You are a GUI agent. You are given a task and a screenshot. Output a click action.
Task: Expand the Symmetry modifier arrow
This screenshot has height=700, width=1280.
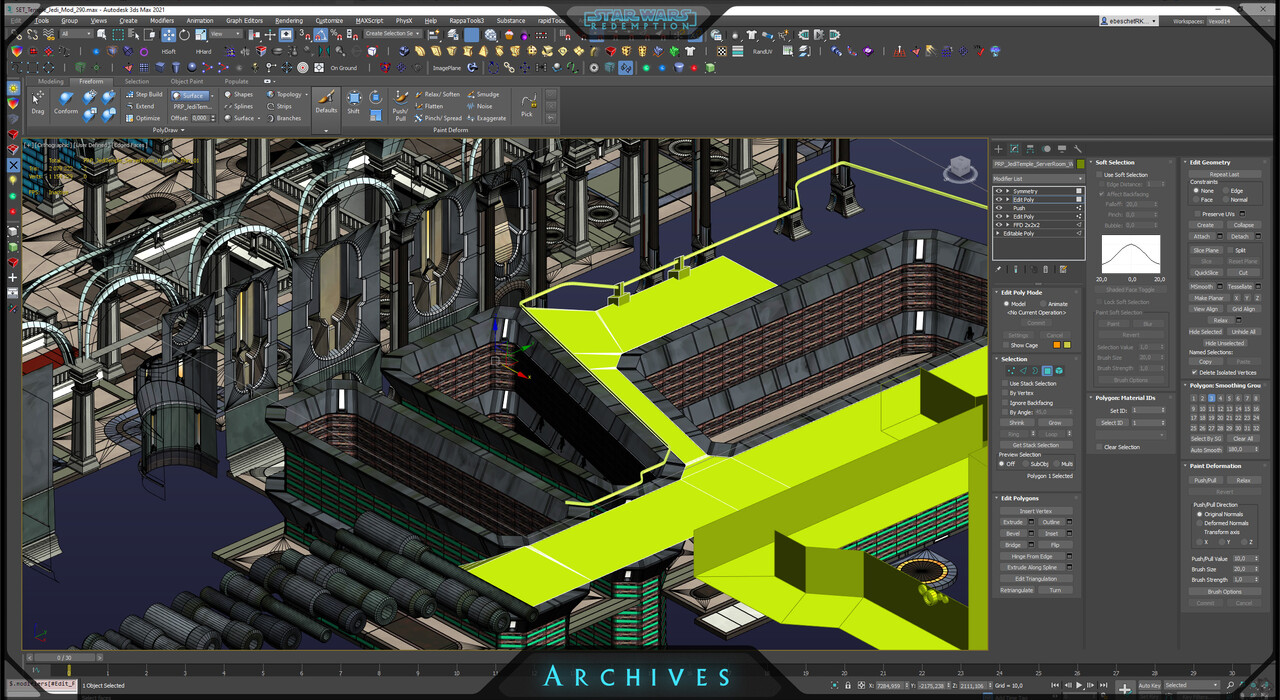click(x=1008, y=191)
